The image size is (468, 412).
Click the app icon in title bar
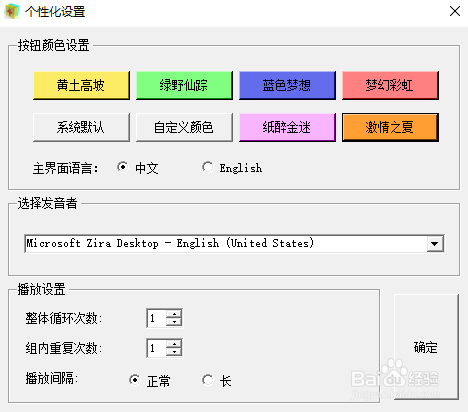point(11,11)
